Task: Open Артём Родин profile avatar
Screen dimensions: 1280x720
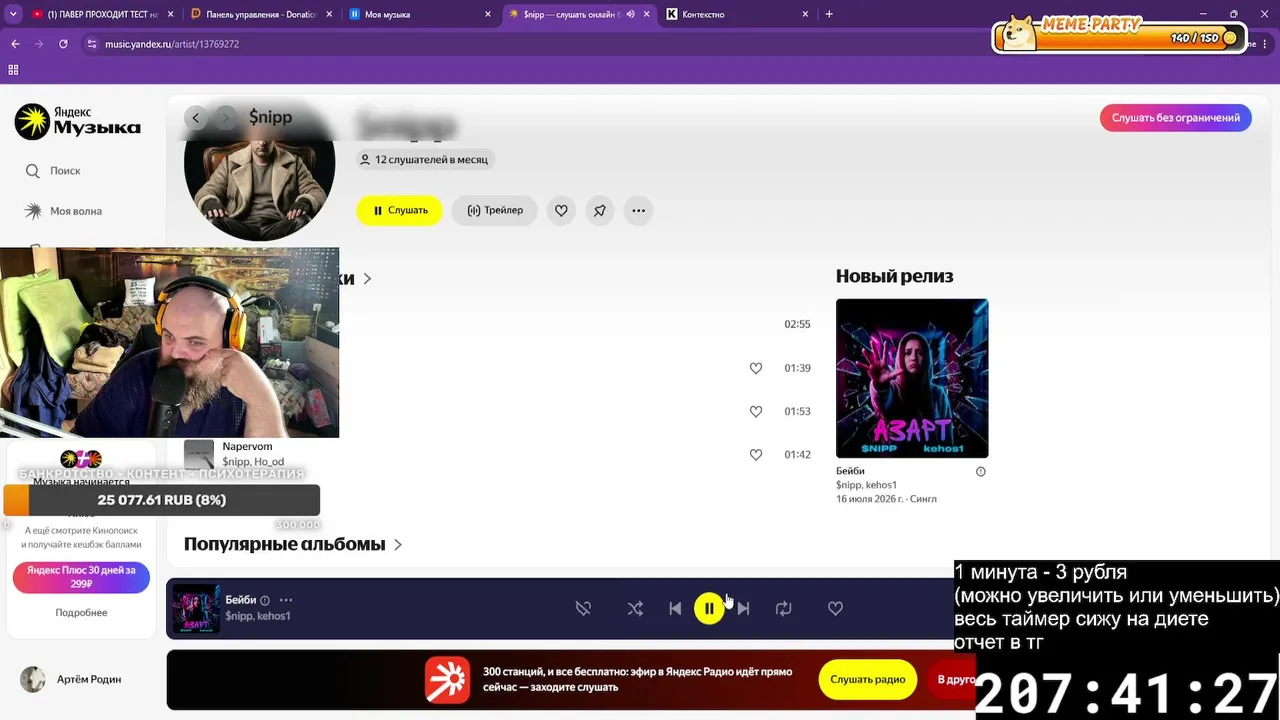Action: pyautogui.click(x=33, y=679)
